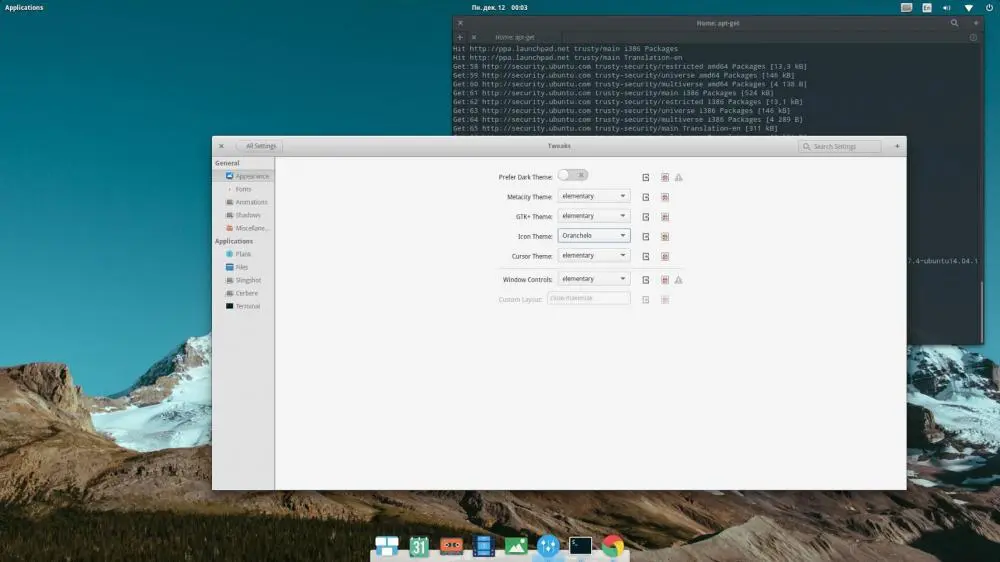Image resolution: width=1000 pixels, height=562 pixels.
Task: Click the Custom Layout text field
Action: point(589,298)
